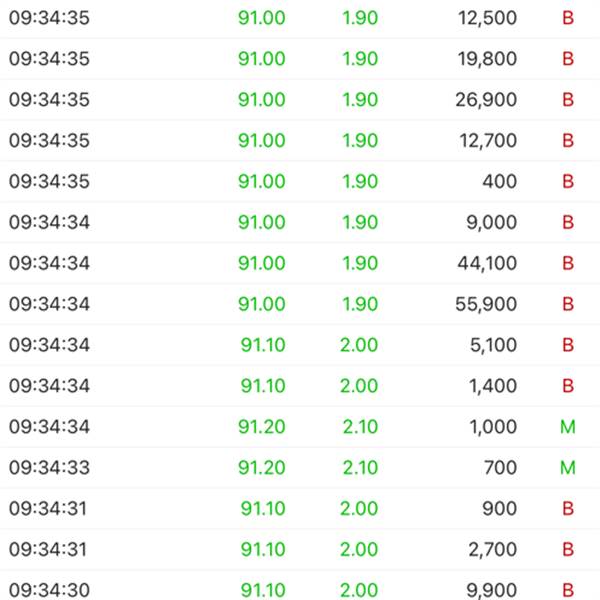Click the 900 volume trade row
The width and height of the screenshot is (600, 600).
pos(300,509)
